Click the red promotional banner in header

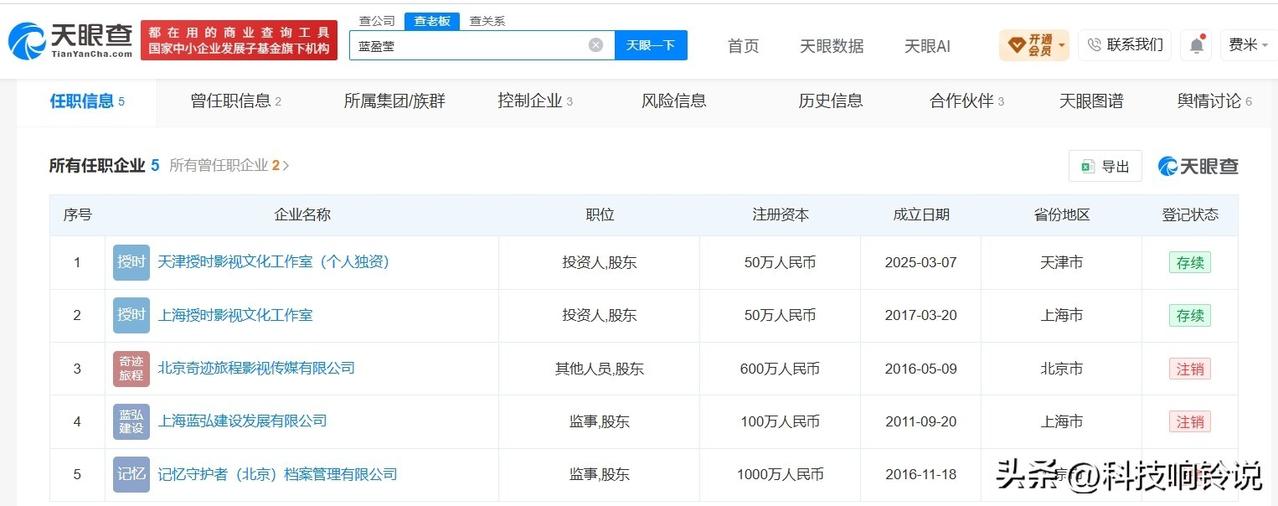pyautogui.click(x=239, y=40)
